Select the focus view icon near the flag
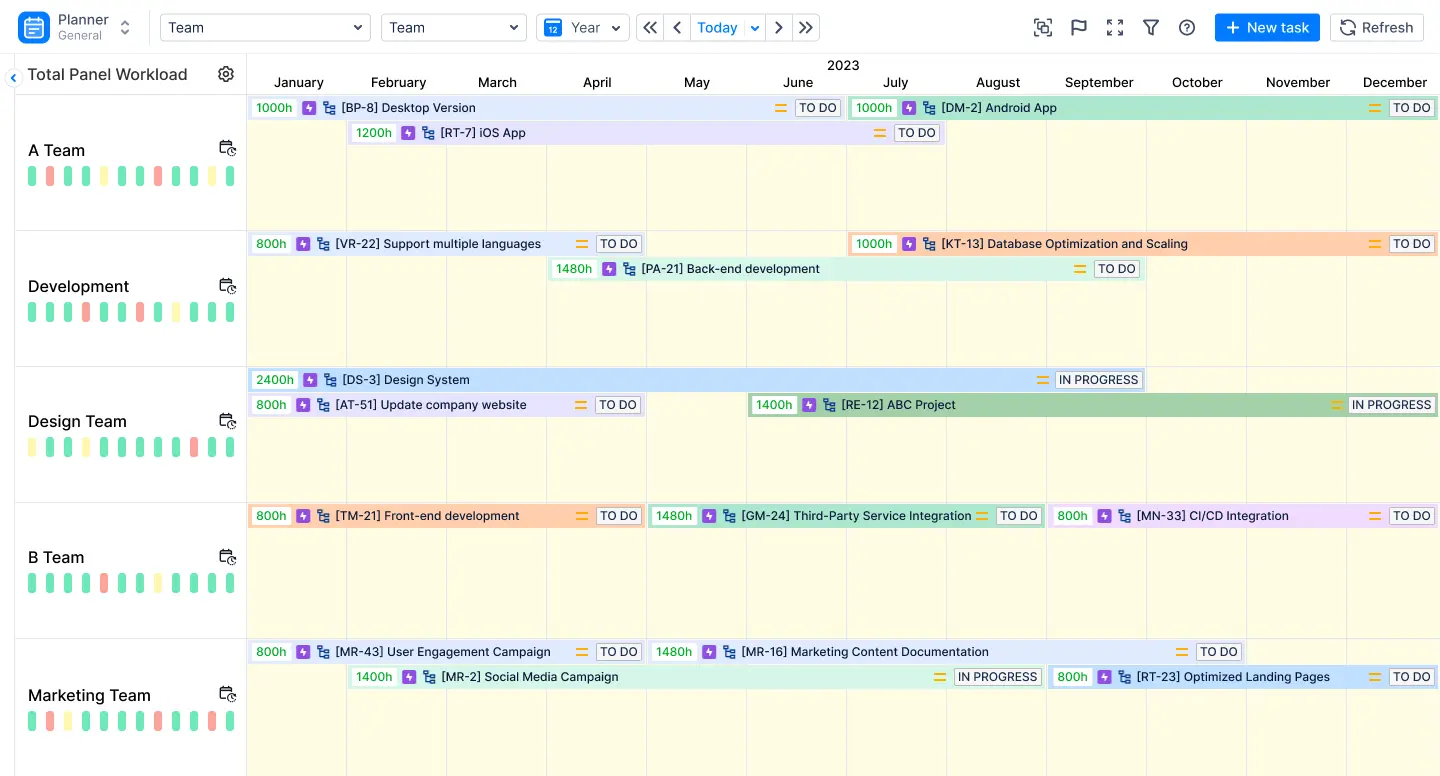The image size is (1440, 776). 1043,27
